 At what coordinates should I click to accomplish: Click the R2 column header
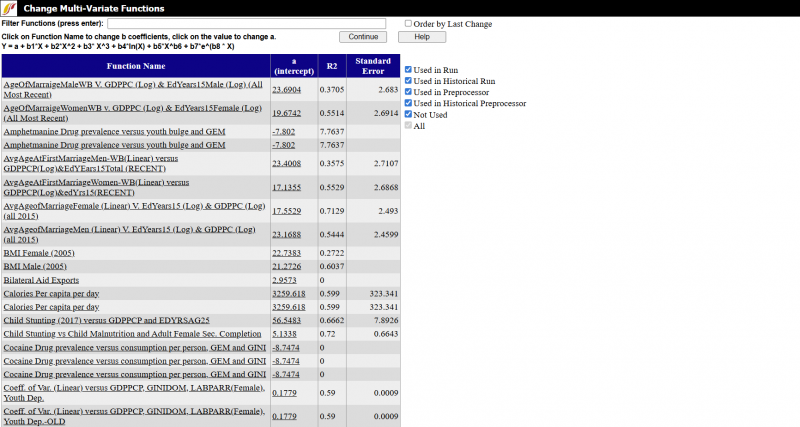coord(331,66)
